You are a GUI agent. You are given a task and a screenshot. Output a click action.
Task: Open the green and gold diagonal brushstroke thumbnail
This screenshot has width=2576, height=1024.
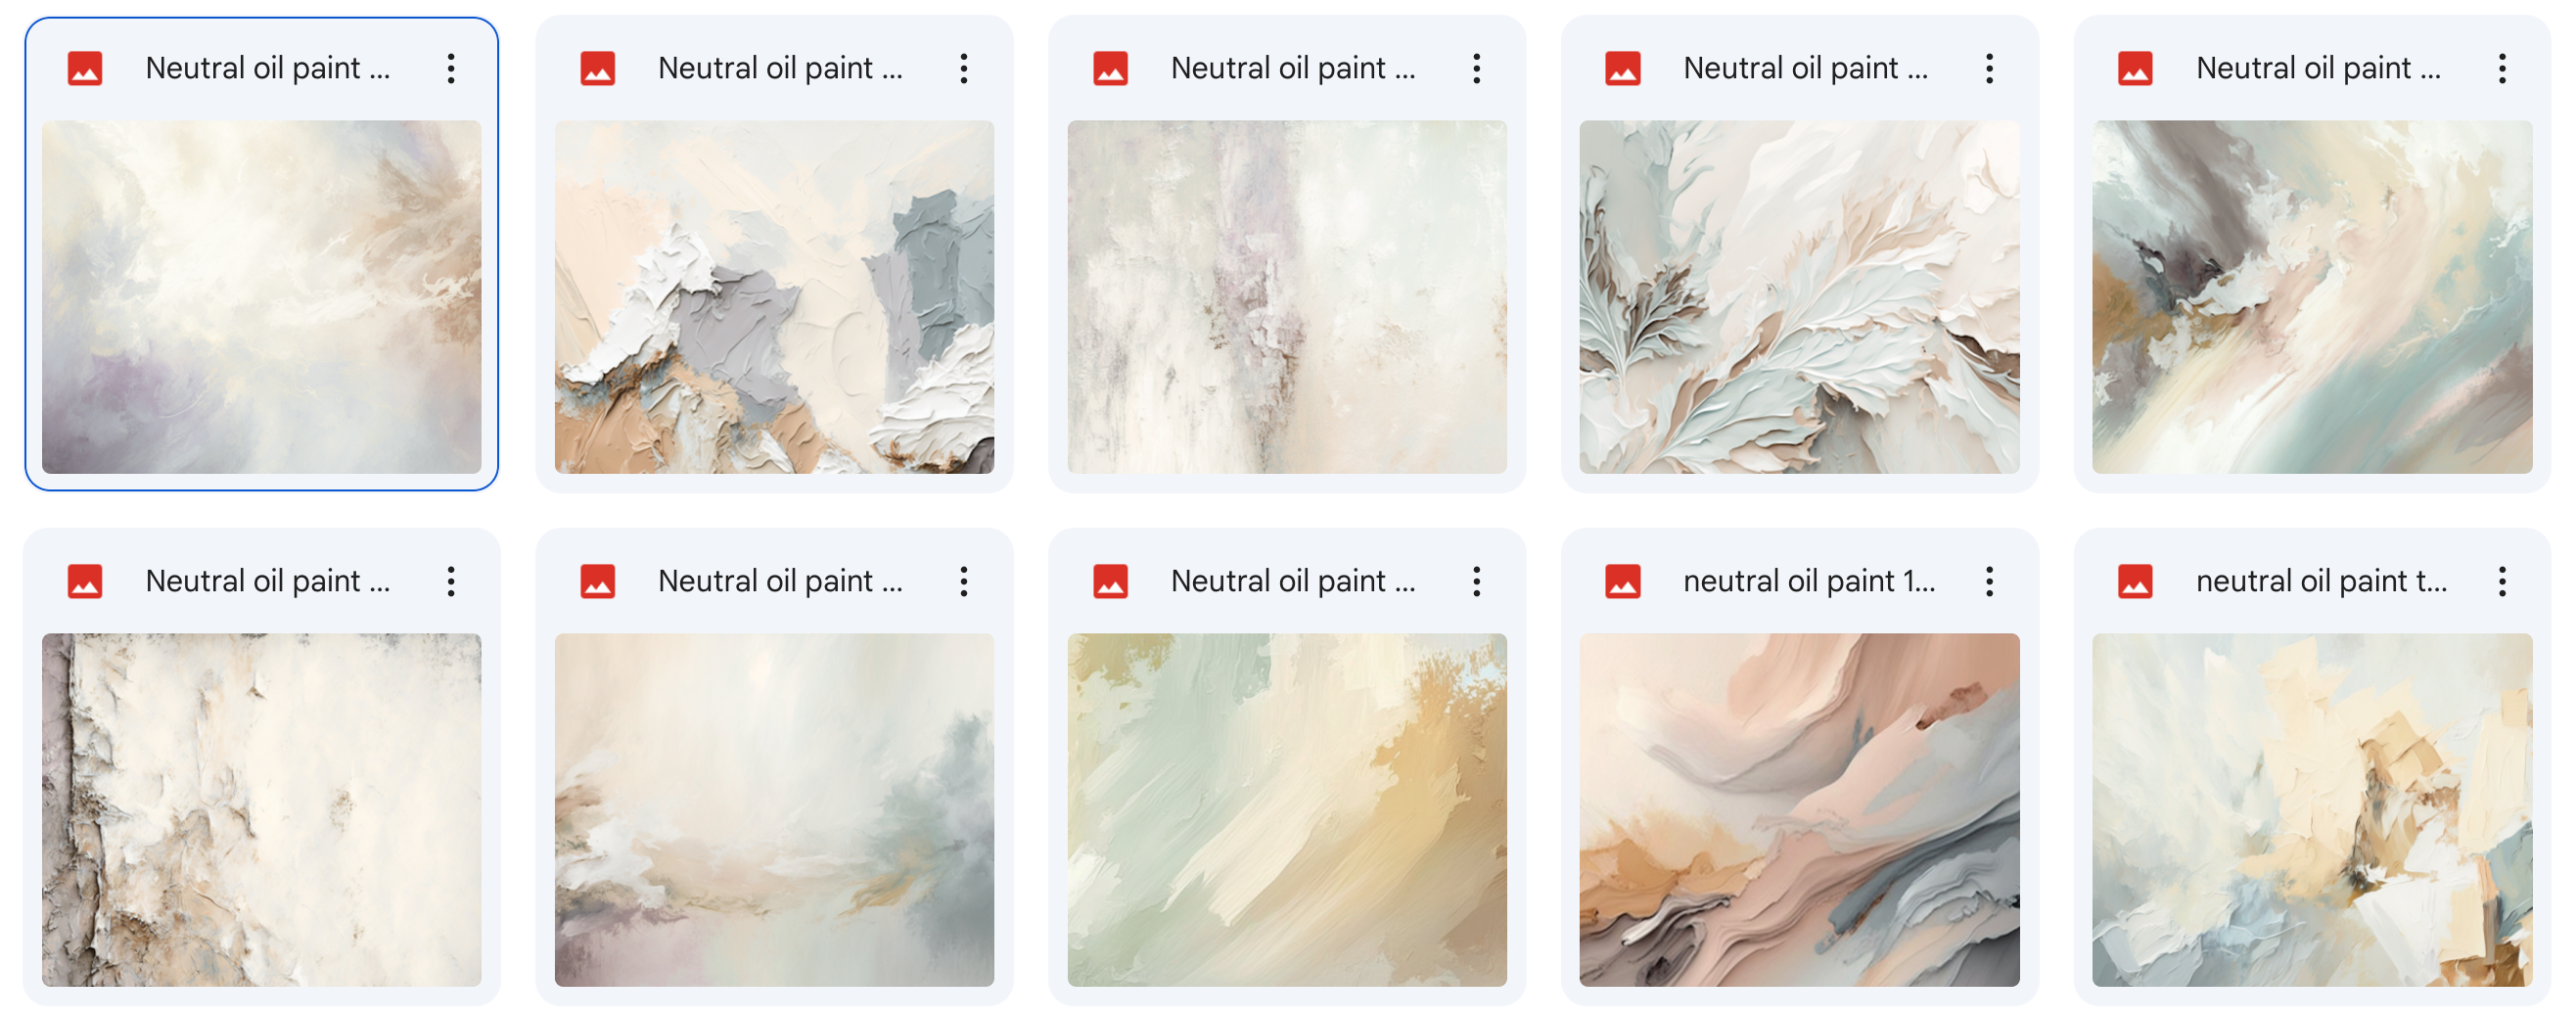1287,809
